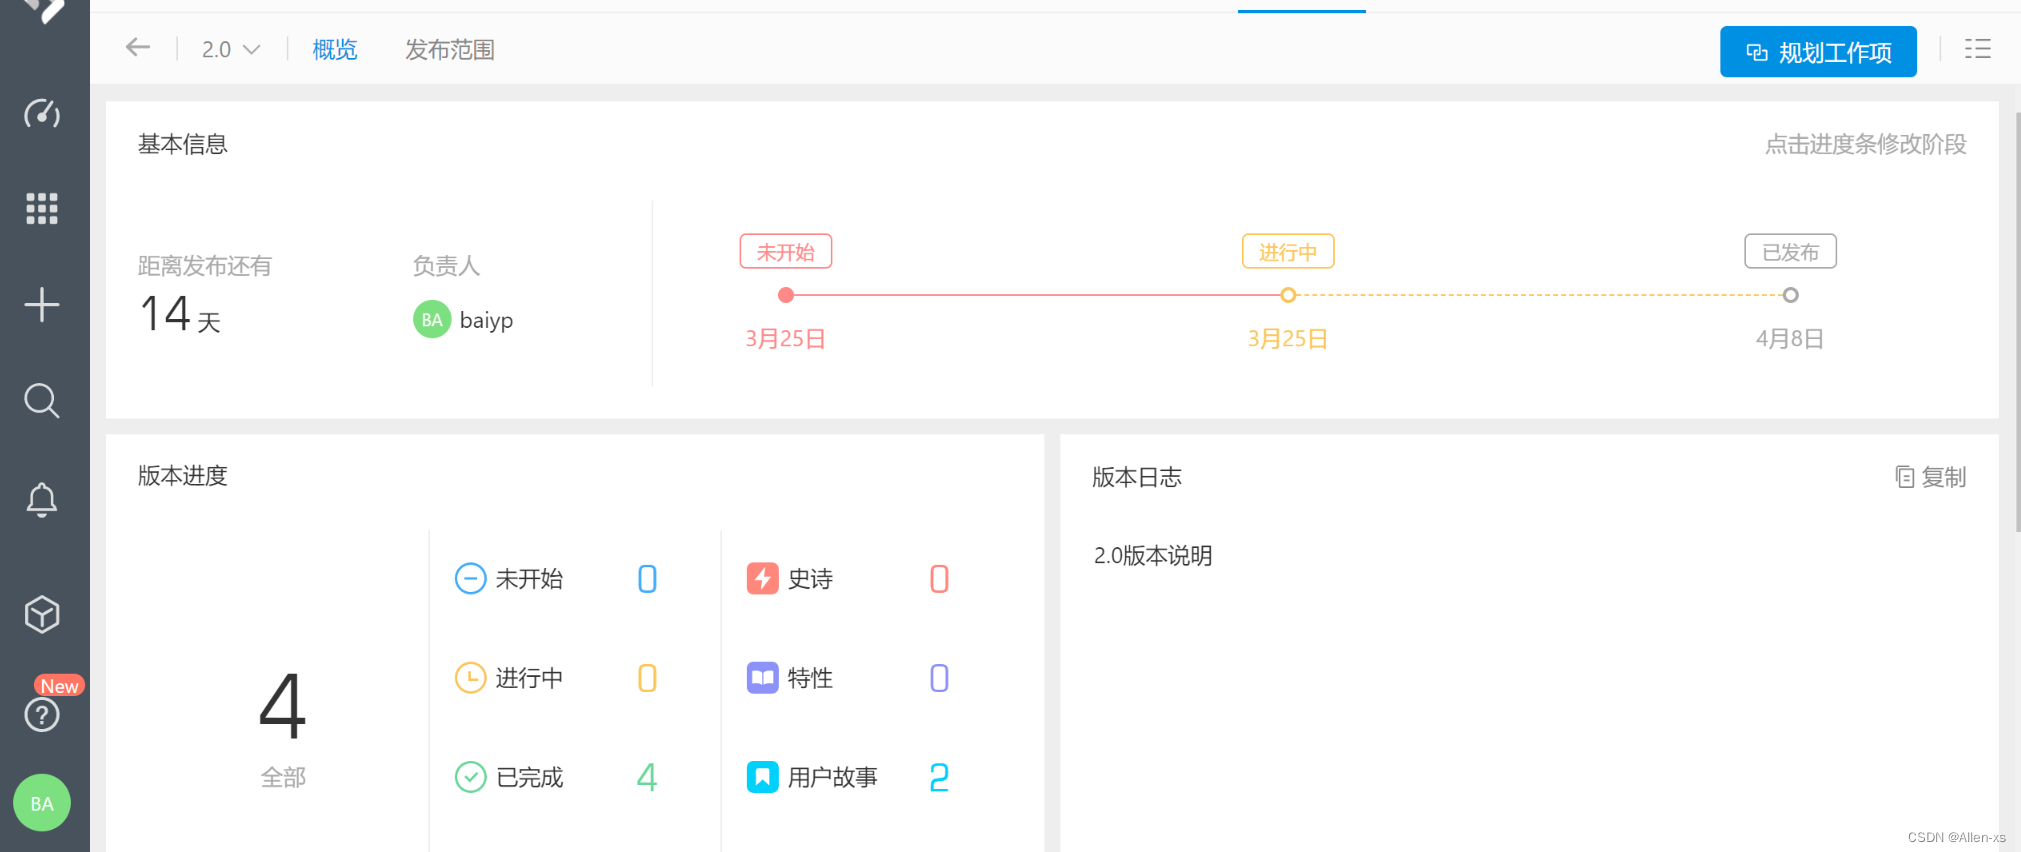Viewport: 2021px width, 852px height.
Task: Click the 已发布 stage tag on progress bar
Action: (x=1790, y=252)
